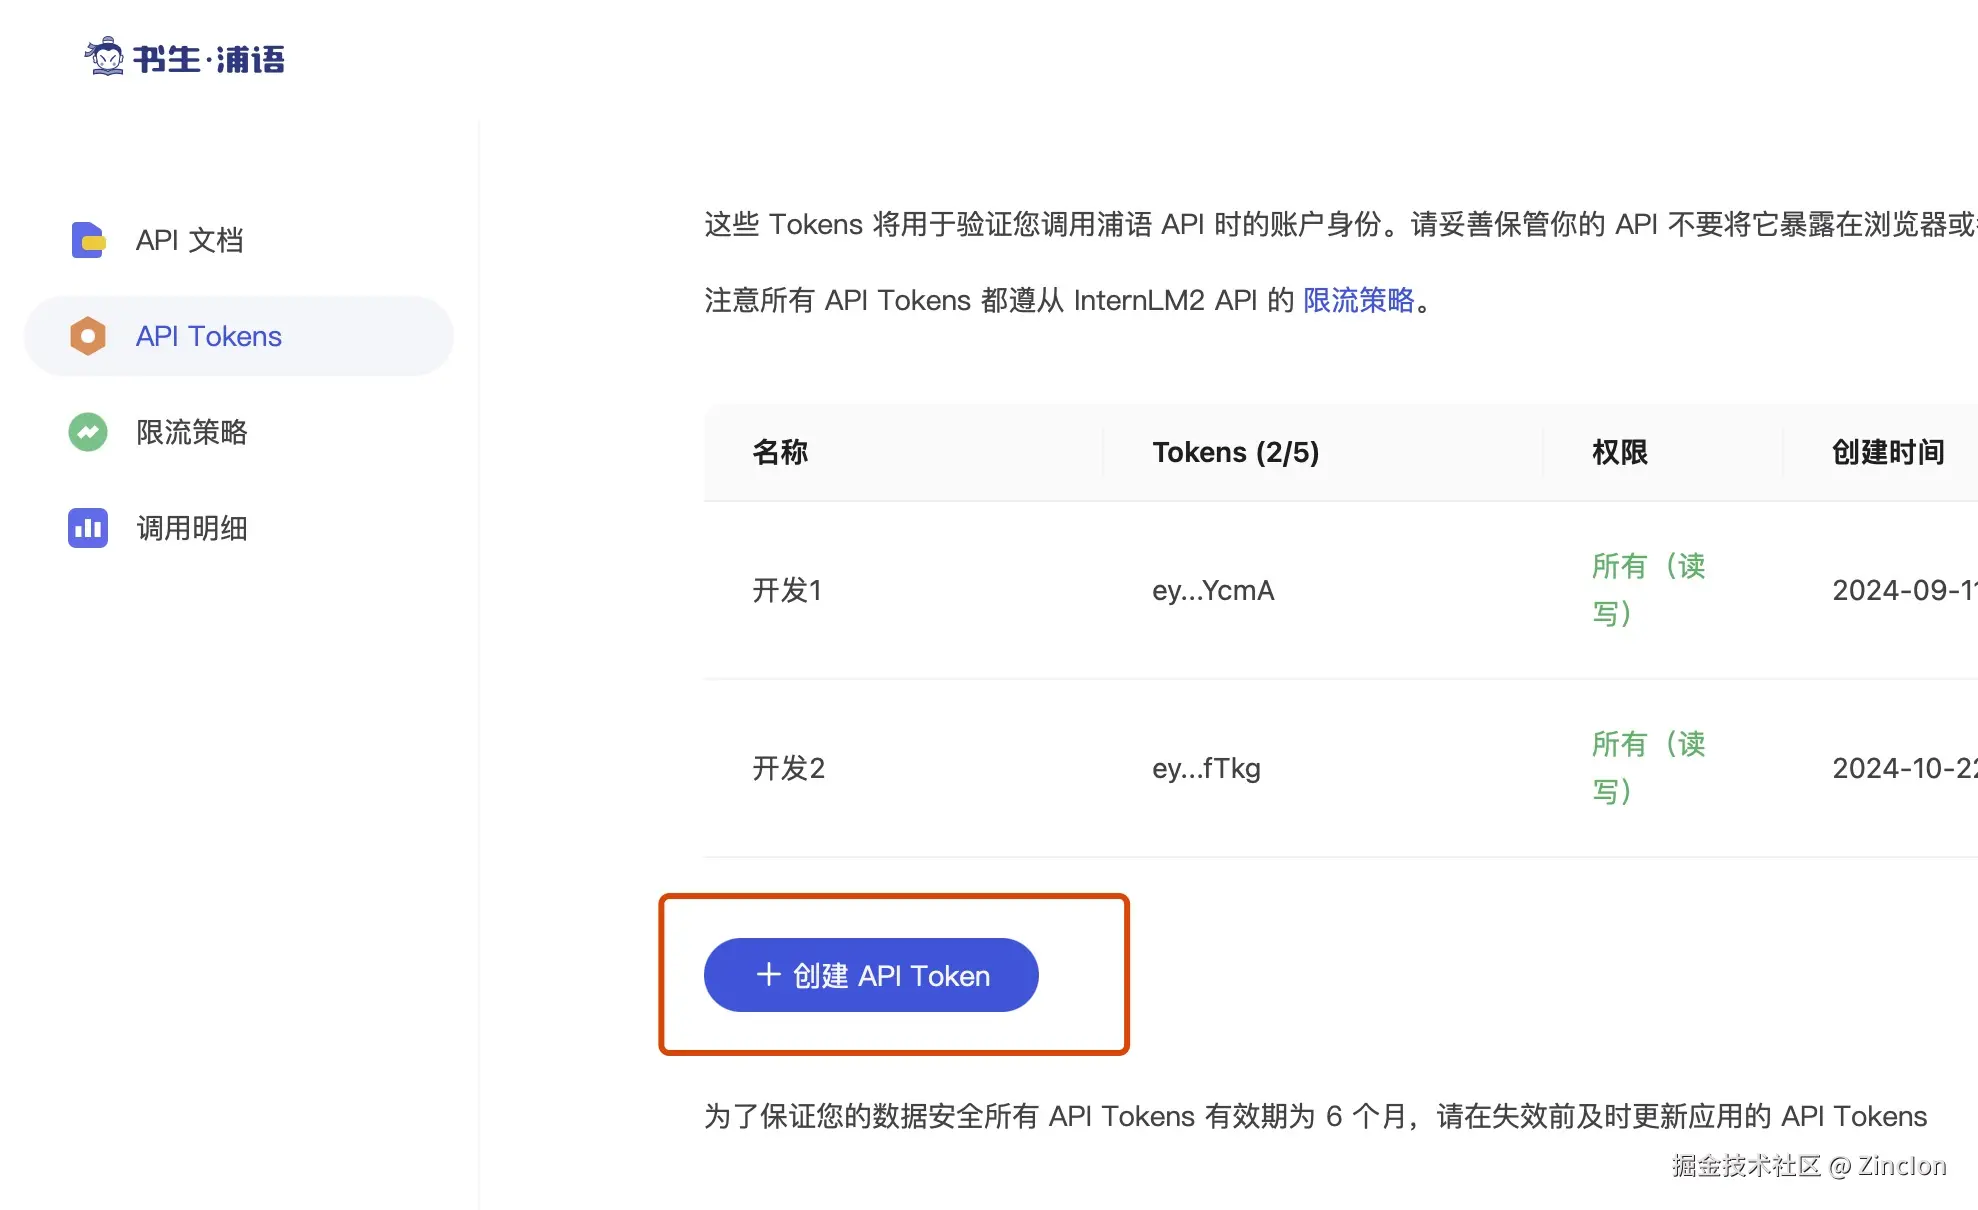Click the API 文档 document icon
1978x1210 pixels.
click(x=88, y=240)
